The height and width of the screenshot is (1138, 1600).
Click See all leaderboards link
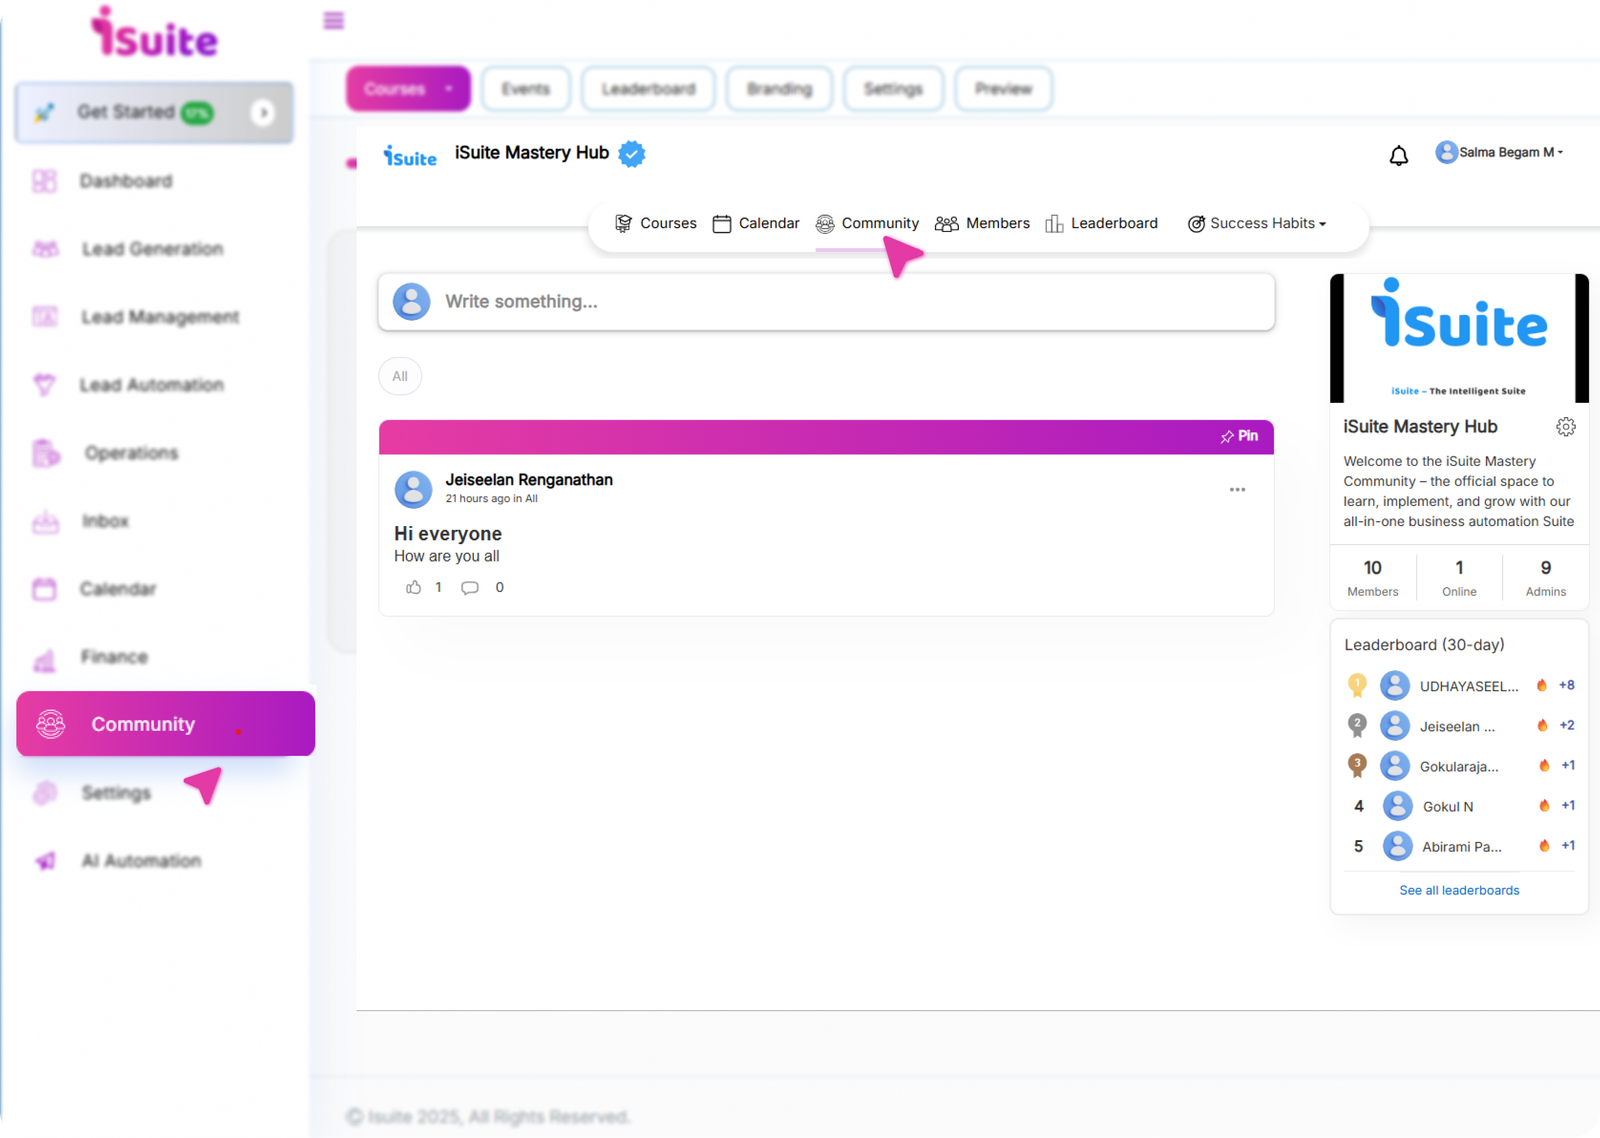(x=1459, y=890)
